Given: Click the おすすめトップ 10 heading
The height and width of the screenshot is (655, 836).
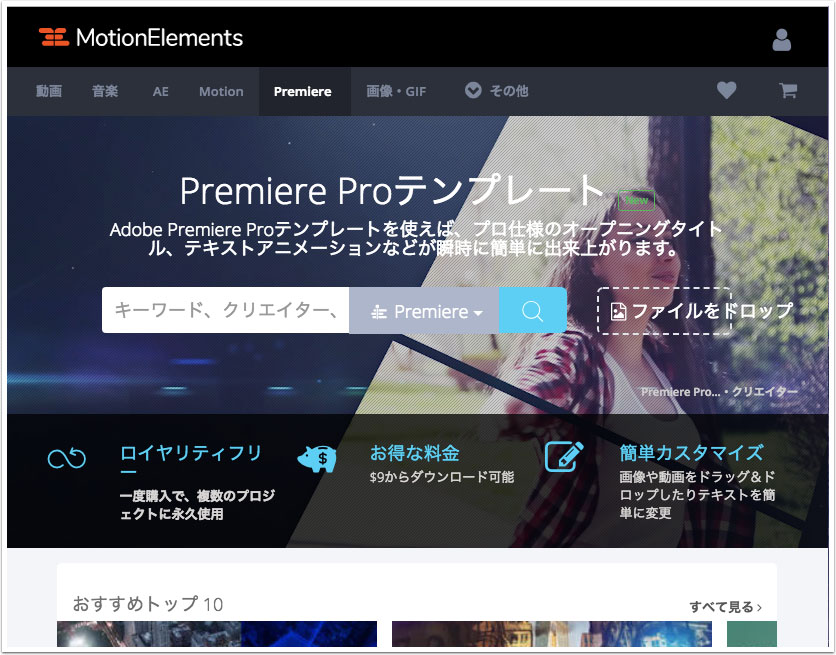Looking at the screenshot, I should (x=148, y=604).
